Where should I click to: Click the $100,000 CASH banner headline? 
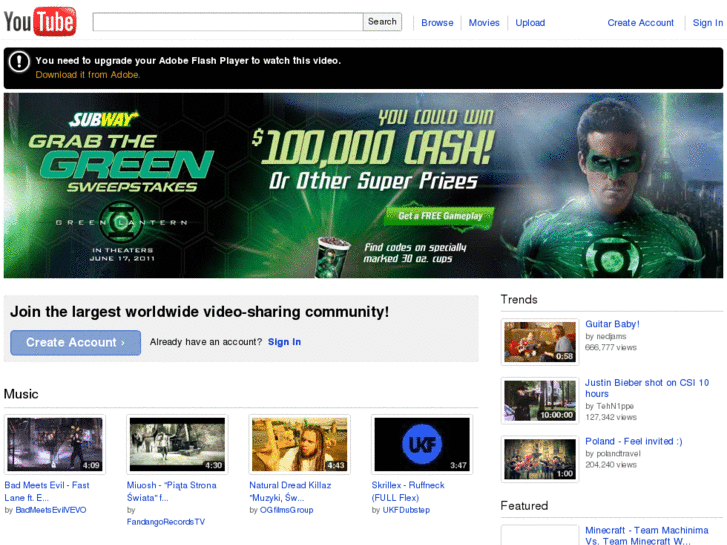pos(373,147)
